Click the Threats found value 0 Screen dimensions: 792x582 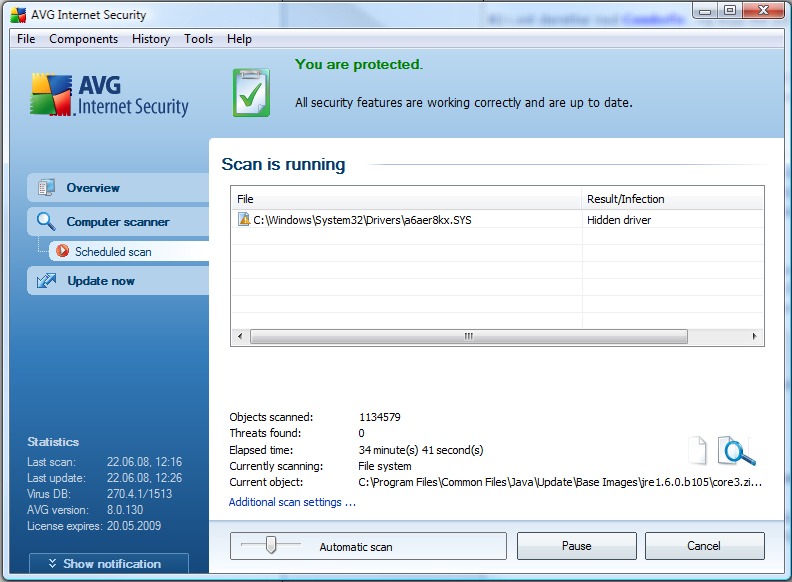pyautogui.click(x=361, y=433)
